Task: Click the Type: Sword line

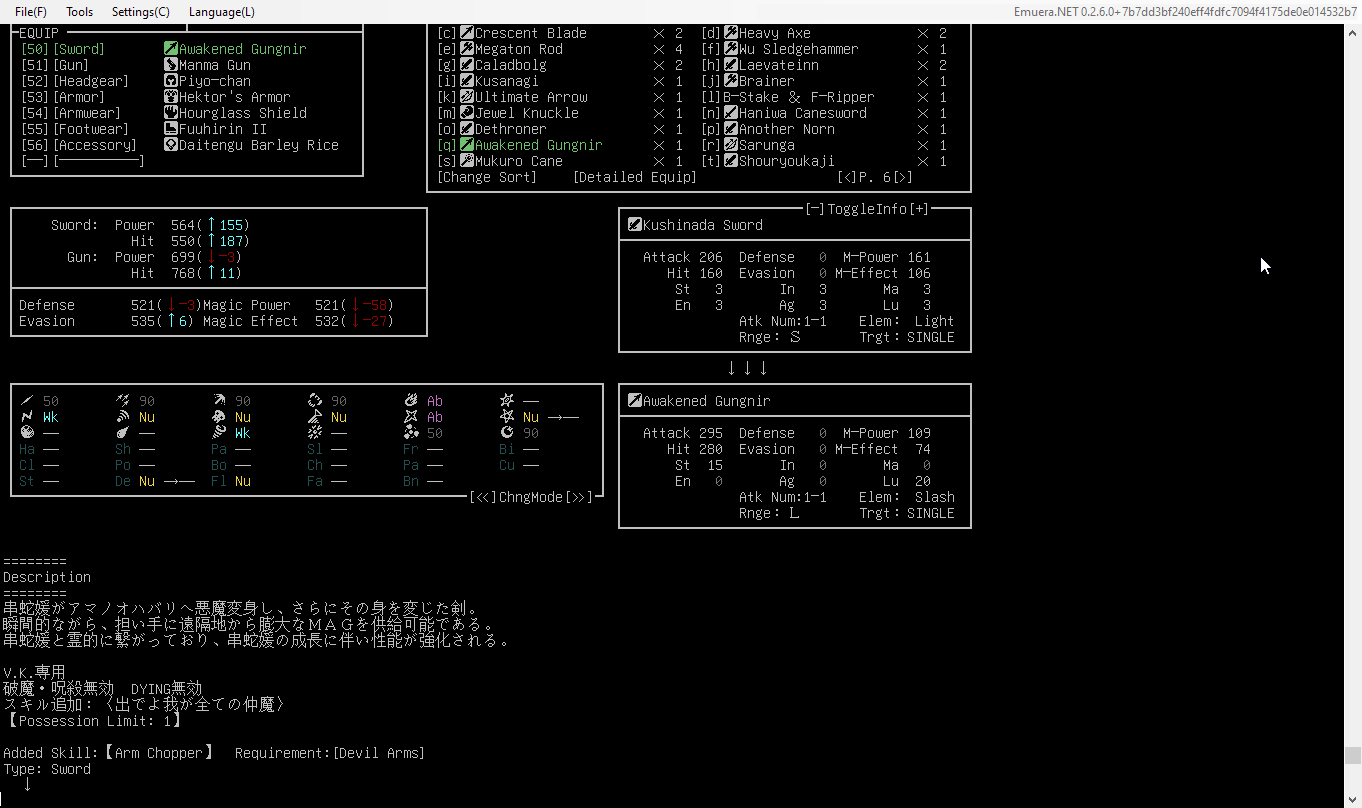Action: pos(47,769)
